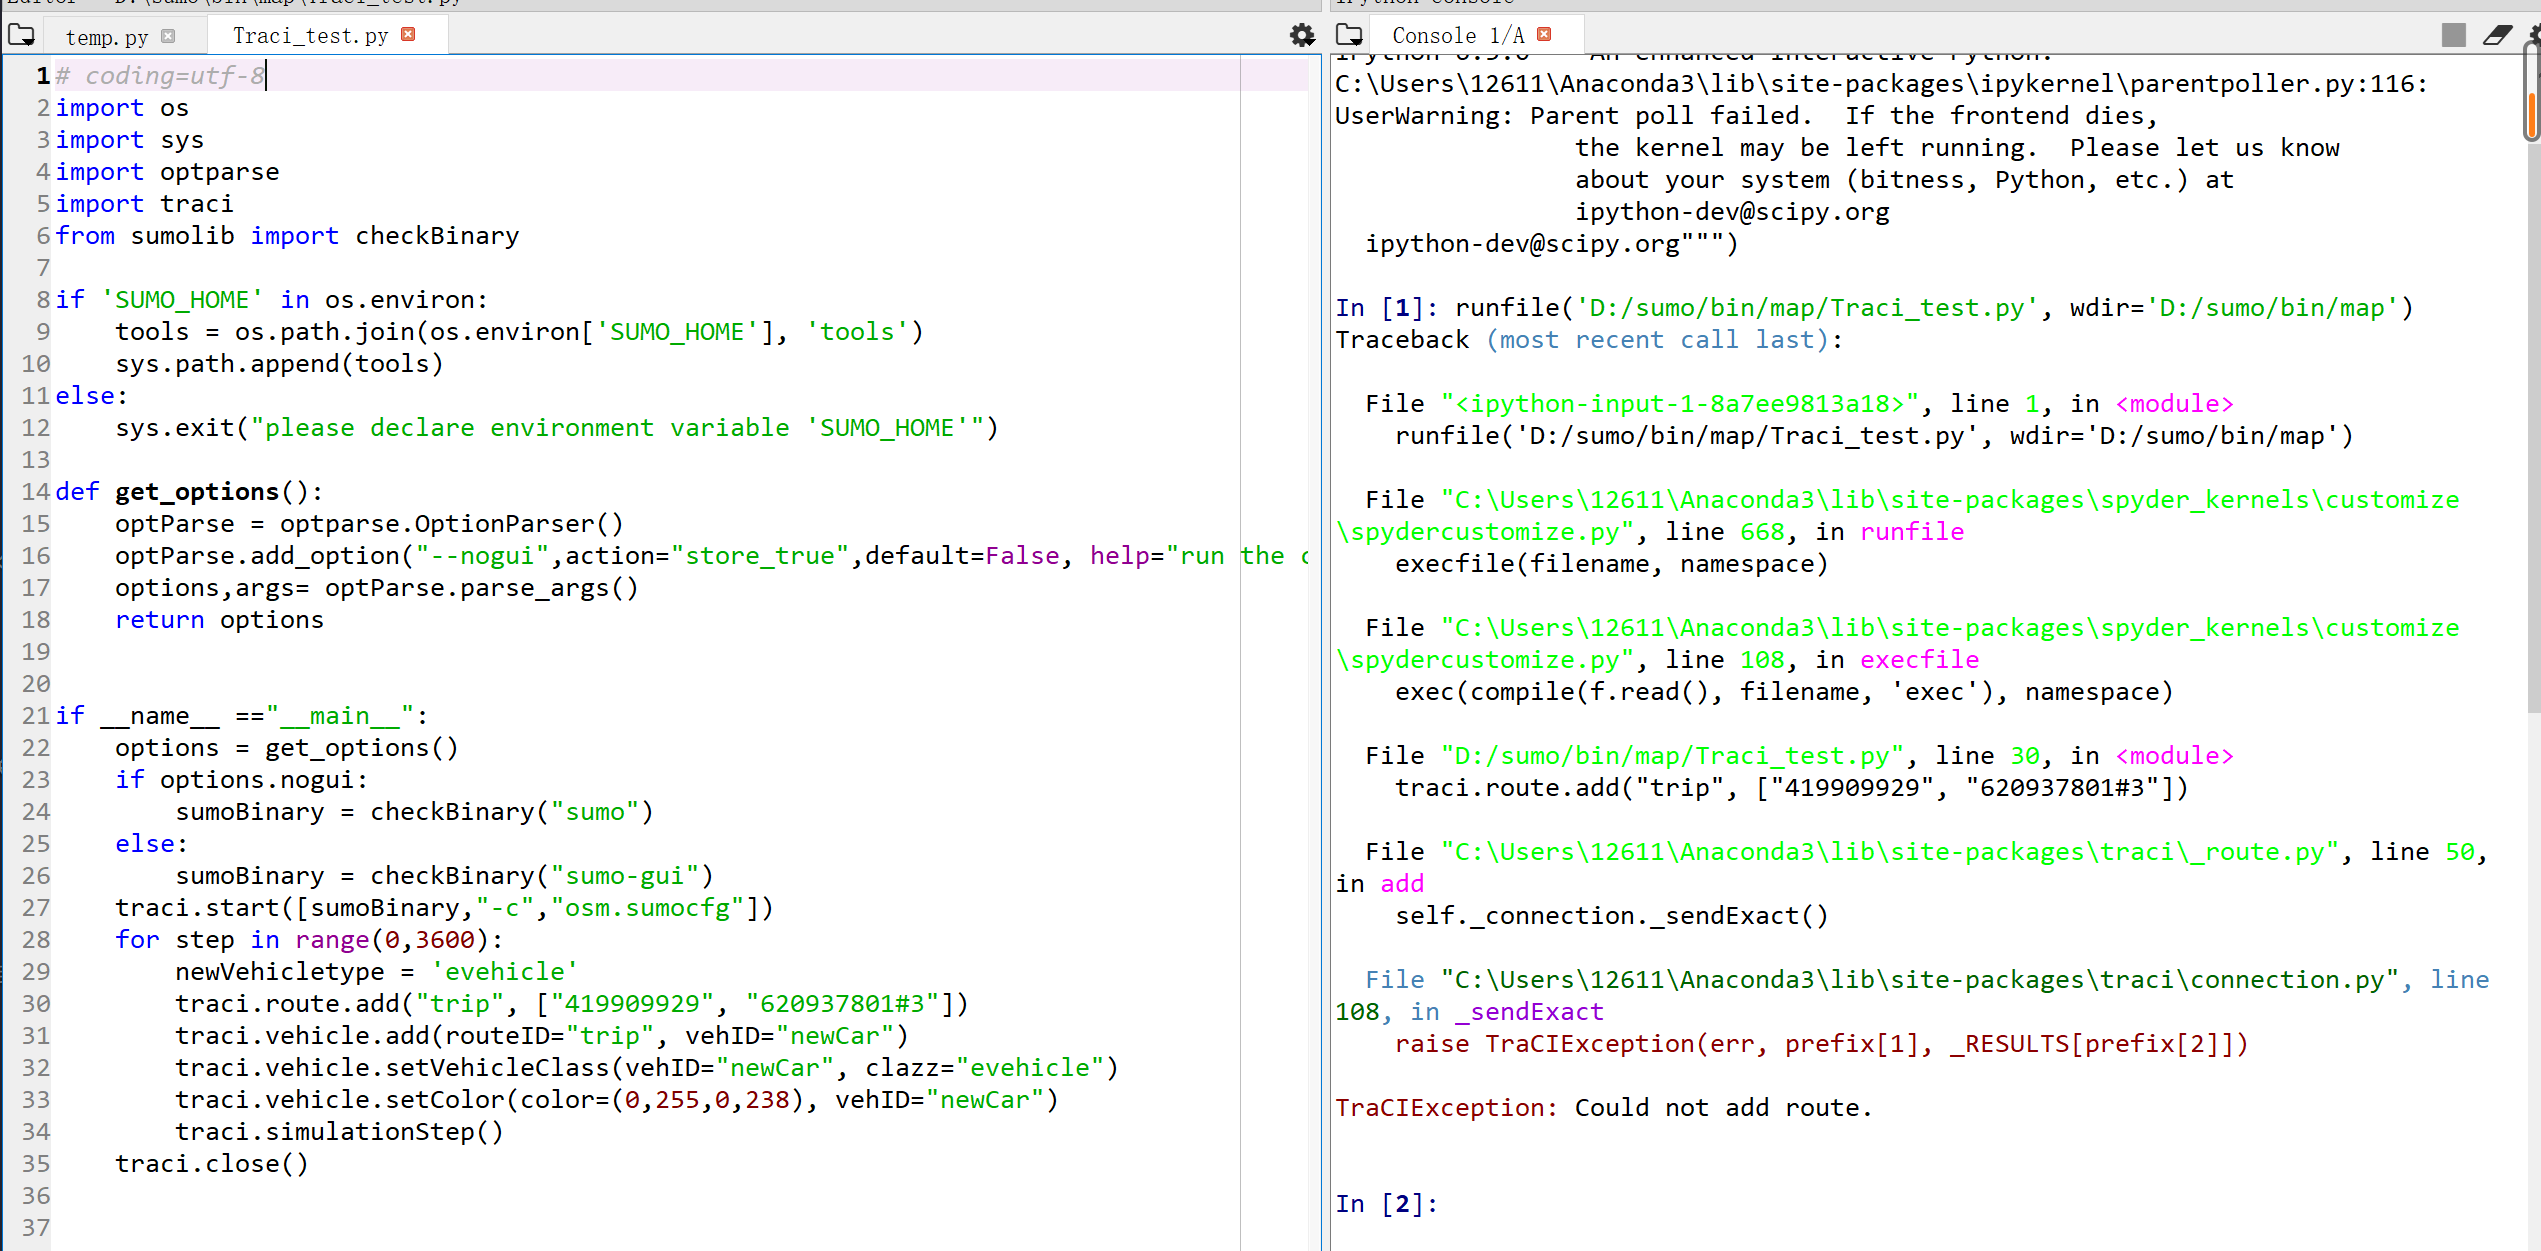The width and height of the screenshot is (2541, 1251).
Task: Place cursor at the In [2] console prompt
Action: 1450,1203
